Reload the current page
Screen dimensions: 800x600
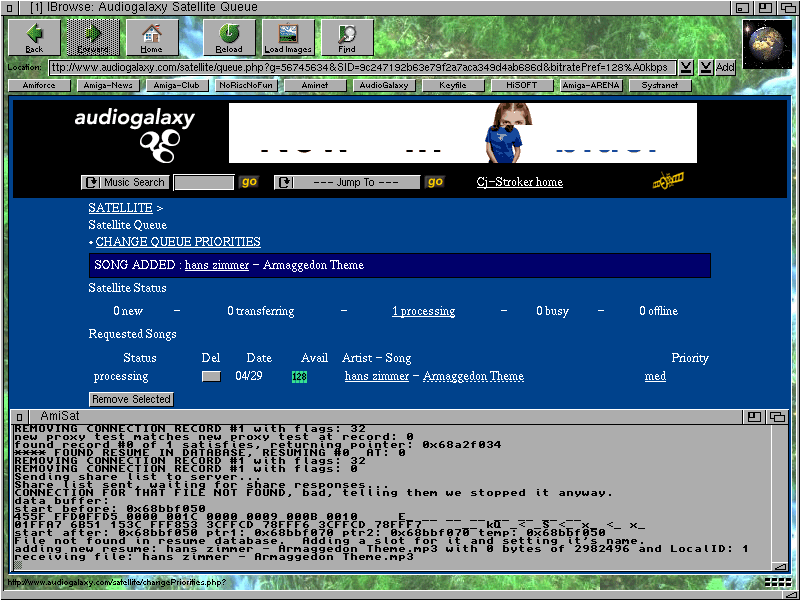click(229, 37)
